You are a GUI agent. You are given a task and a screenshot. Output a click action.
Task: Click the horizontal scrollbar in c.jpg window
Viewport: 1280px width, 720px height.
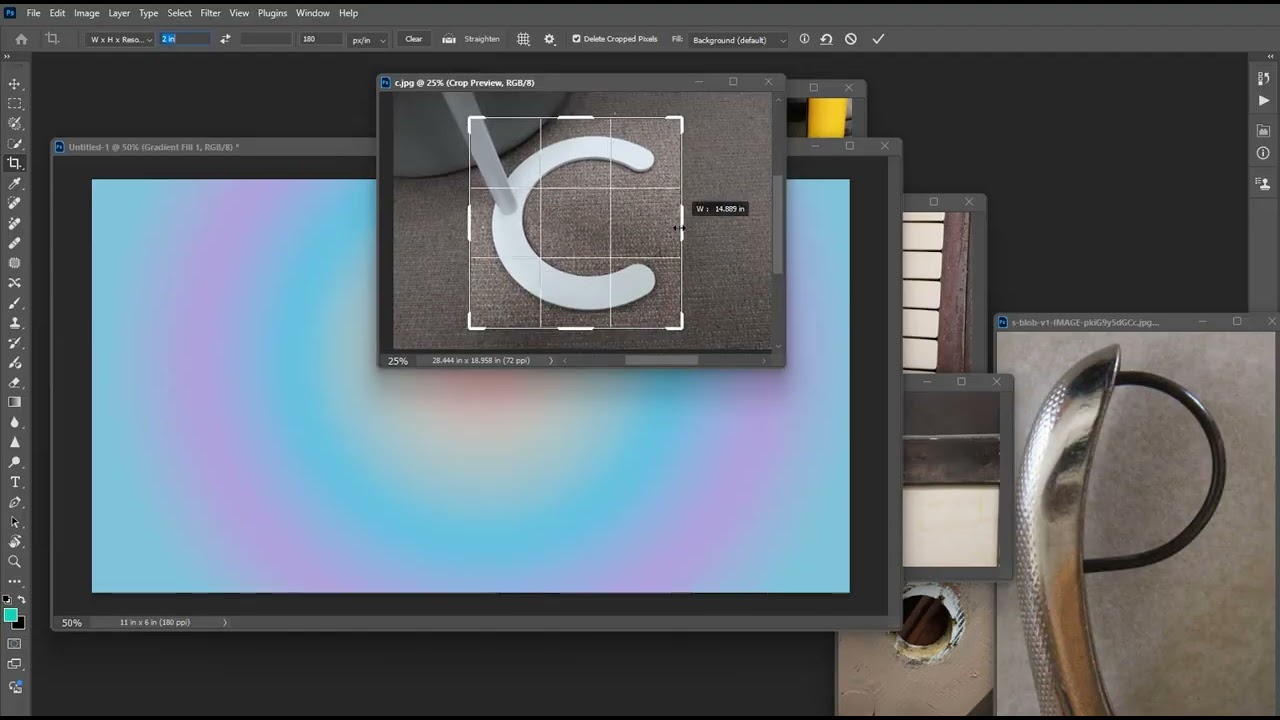[661, 360]
